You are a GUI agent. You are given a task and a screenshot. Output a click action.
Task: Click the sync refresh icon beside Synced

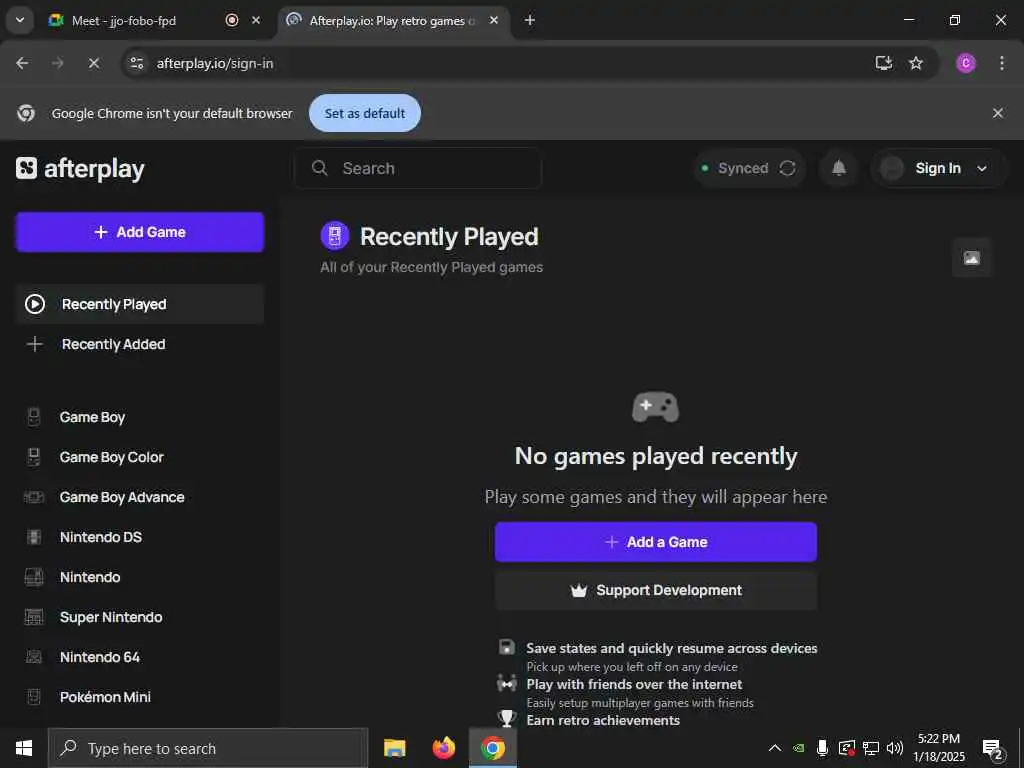coord(787,168)
